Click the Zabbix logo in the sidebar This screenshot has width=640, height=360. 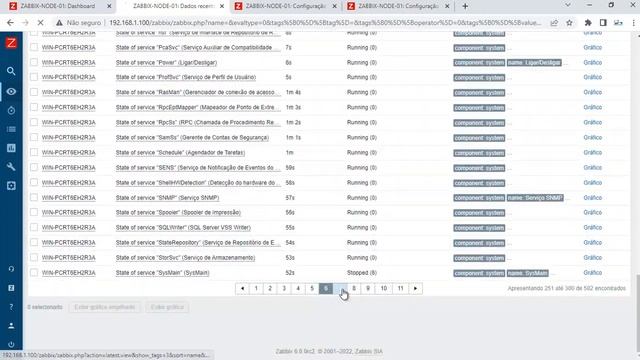(11, 43)
